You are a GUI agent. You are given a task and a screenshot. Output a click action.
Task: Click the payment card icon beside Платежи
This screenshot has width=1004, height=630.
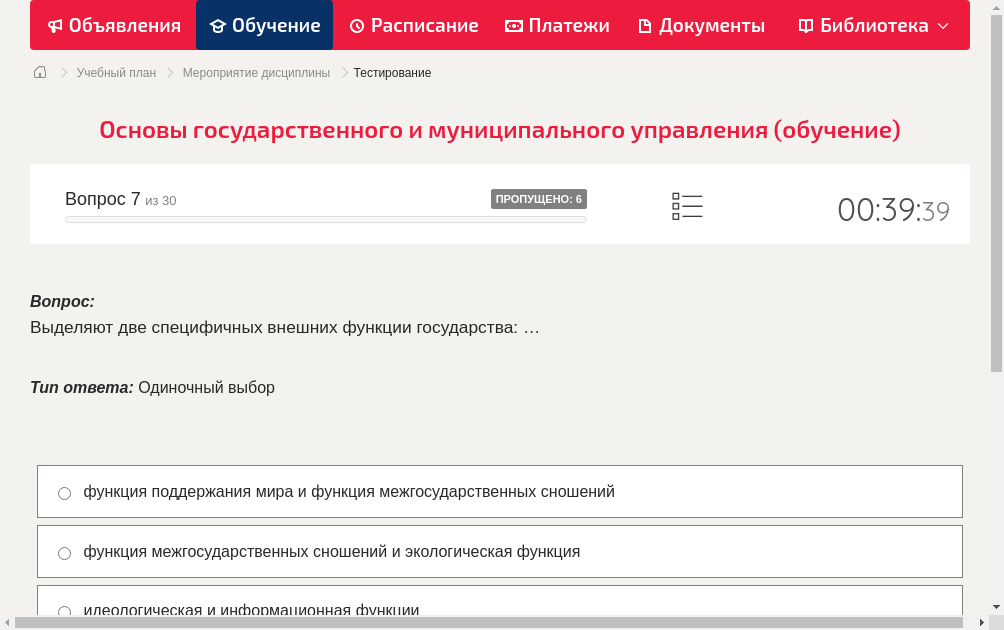(x=515, y=25)
